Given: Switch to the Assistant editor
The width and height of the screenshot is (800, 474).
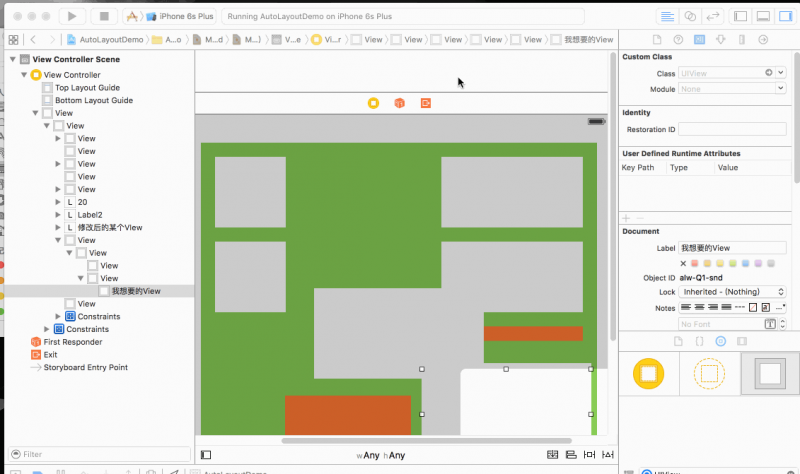Looking at the screenshot, I should pos(690,17).
